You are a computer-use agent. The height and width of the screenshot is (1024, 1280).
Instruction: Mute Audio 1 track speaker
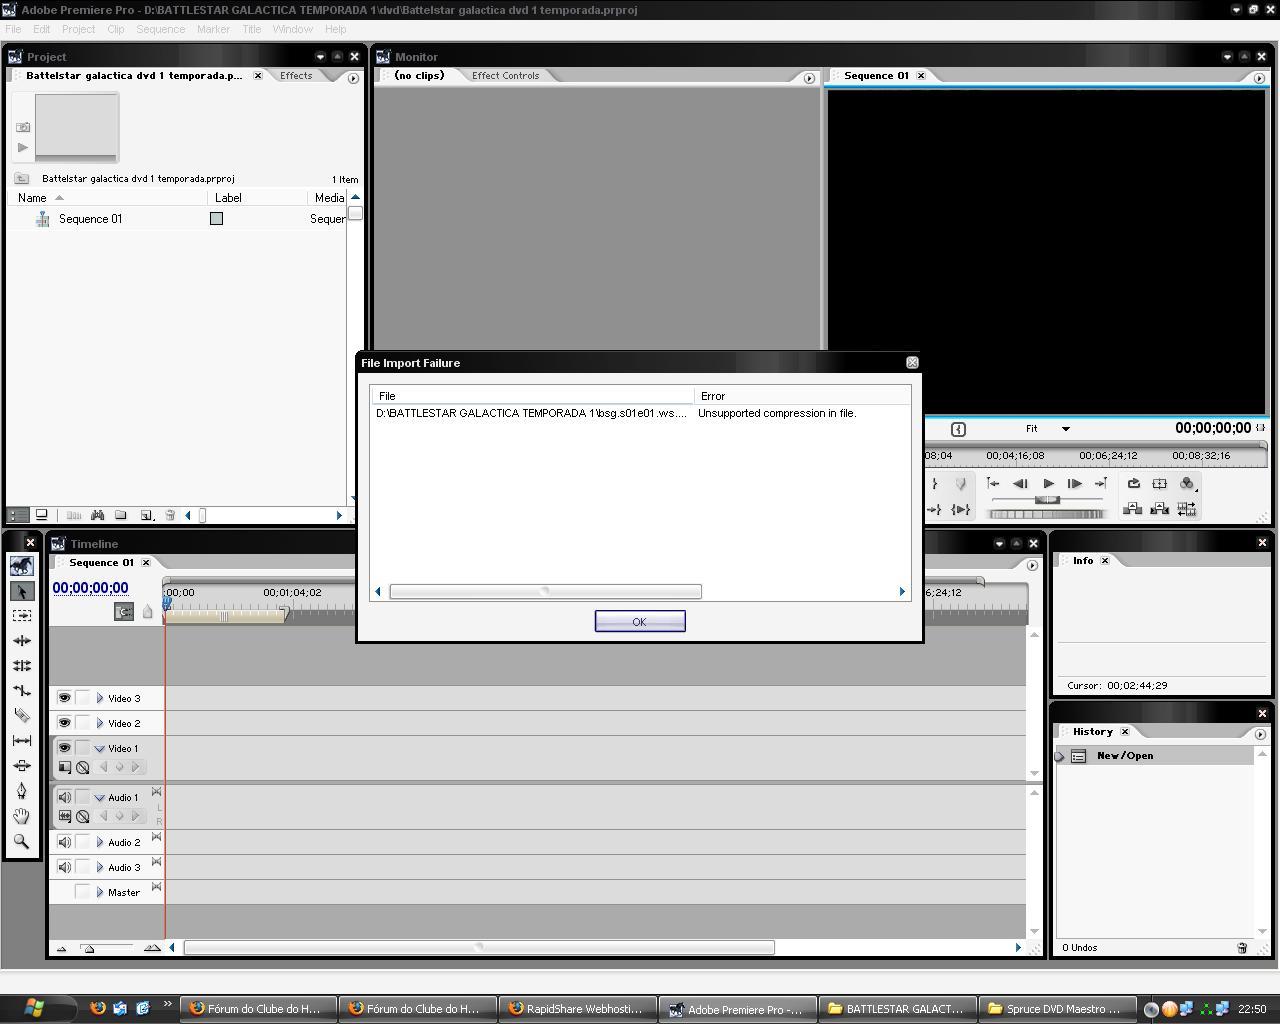point(64,797)
